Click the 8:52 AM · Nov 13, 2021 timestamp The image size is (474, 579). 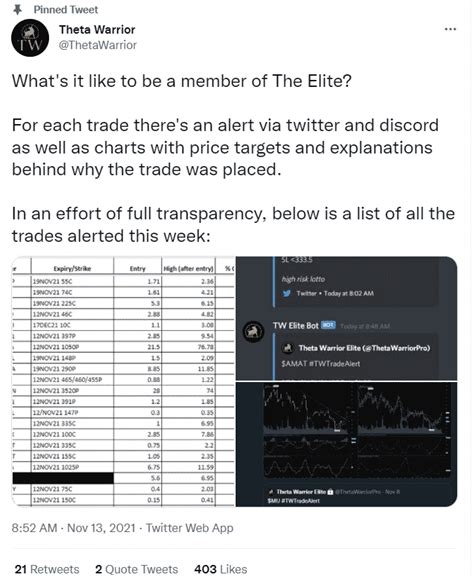click(x=73, y=528)
